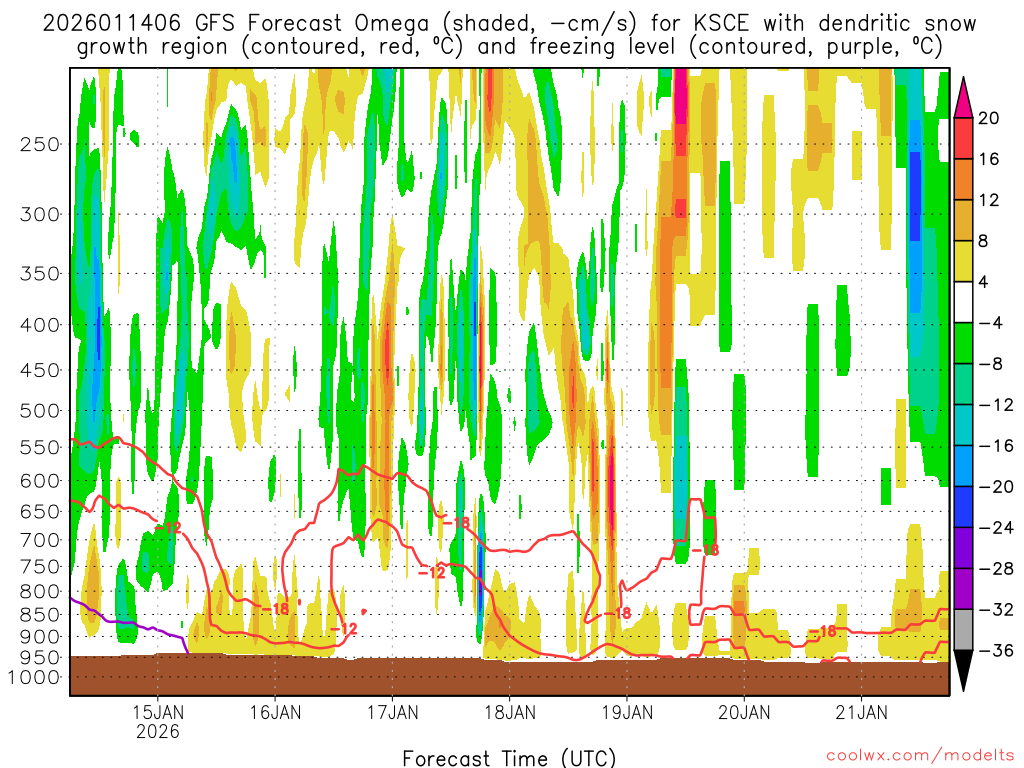Click the 19JAN time axis label
The image size is (1024, 768).
pos(627,712)
